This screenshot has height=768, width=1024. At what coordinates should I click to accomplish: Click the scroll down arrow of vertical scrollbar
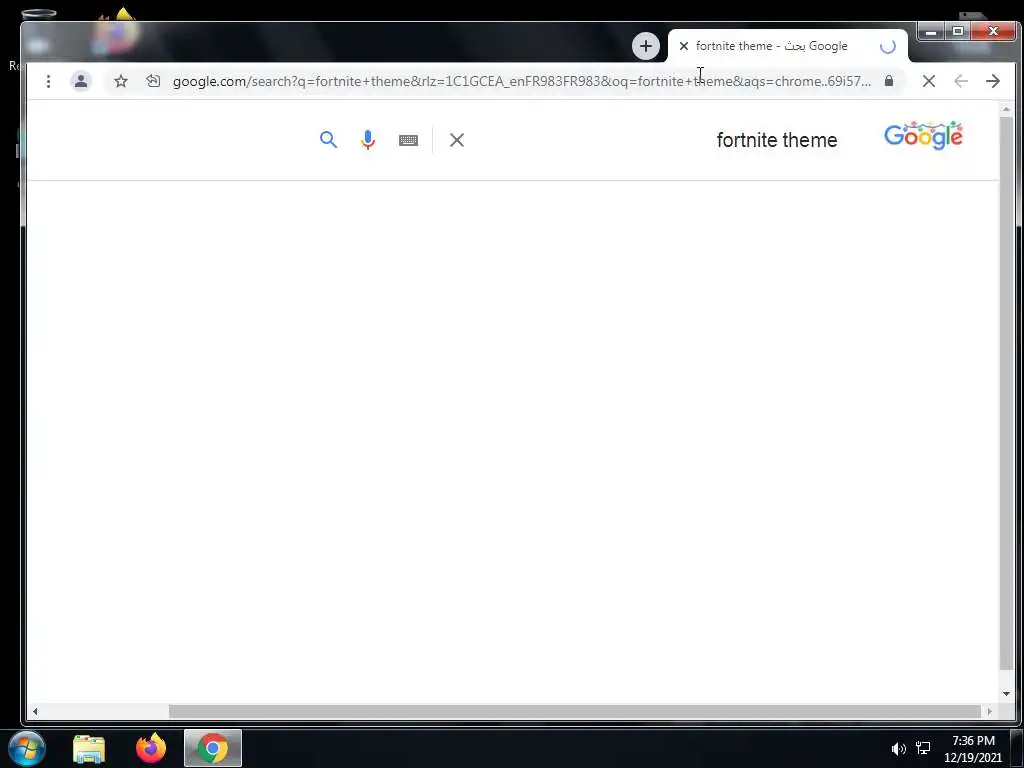tap(1006, 694)
